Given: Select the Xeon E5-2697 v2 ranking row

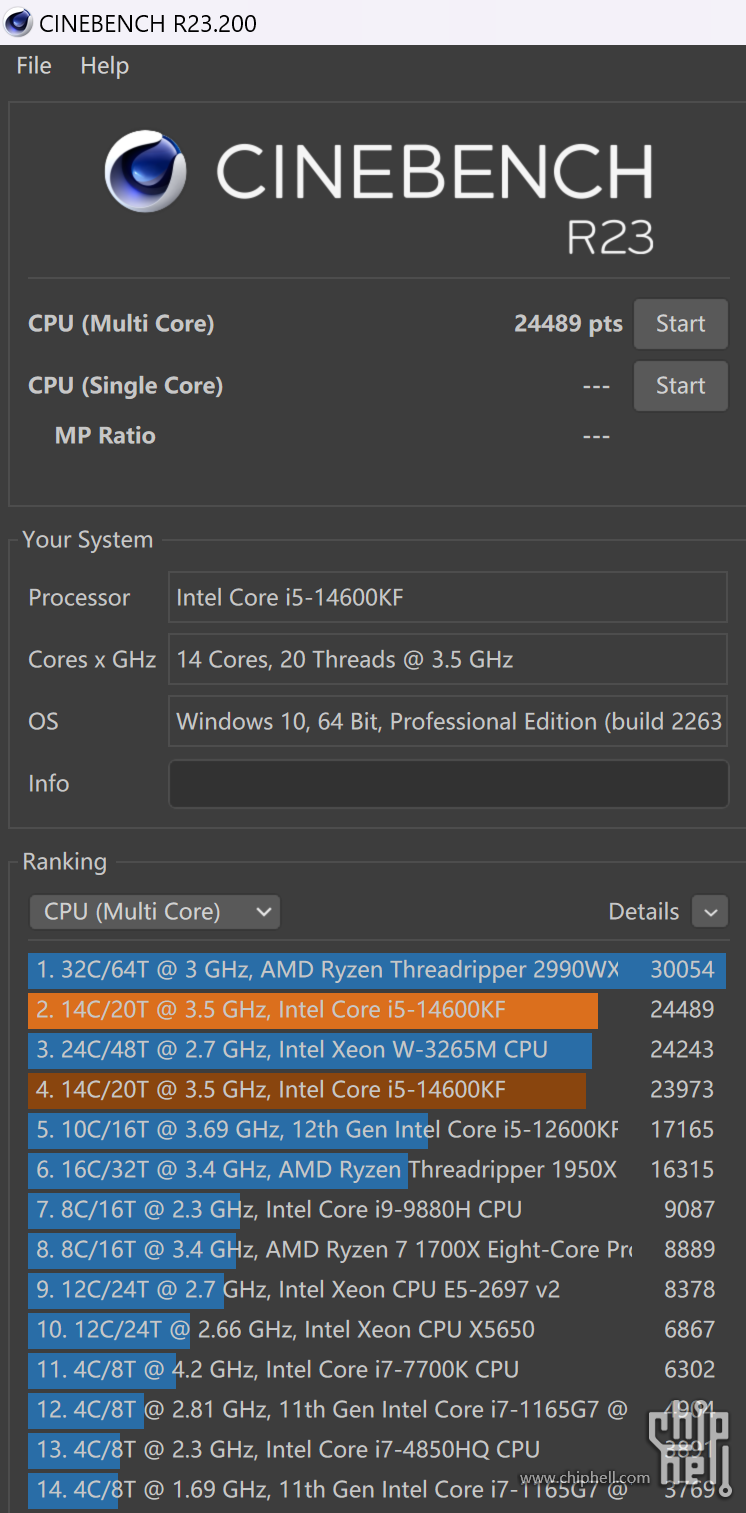Looking at the screenshot, I should (x=377, y=1290).
